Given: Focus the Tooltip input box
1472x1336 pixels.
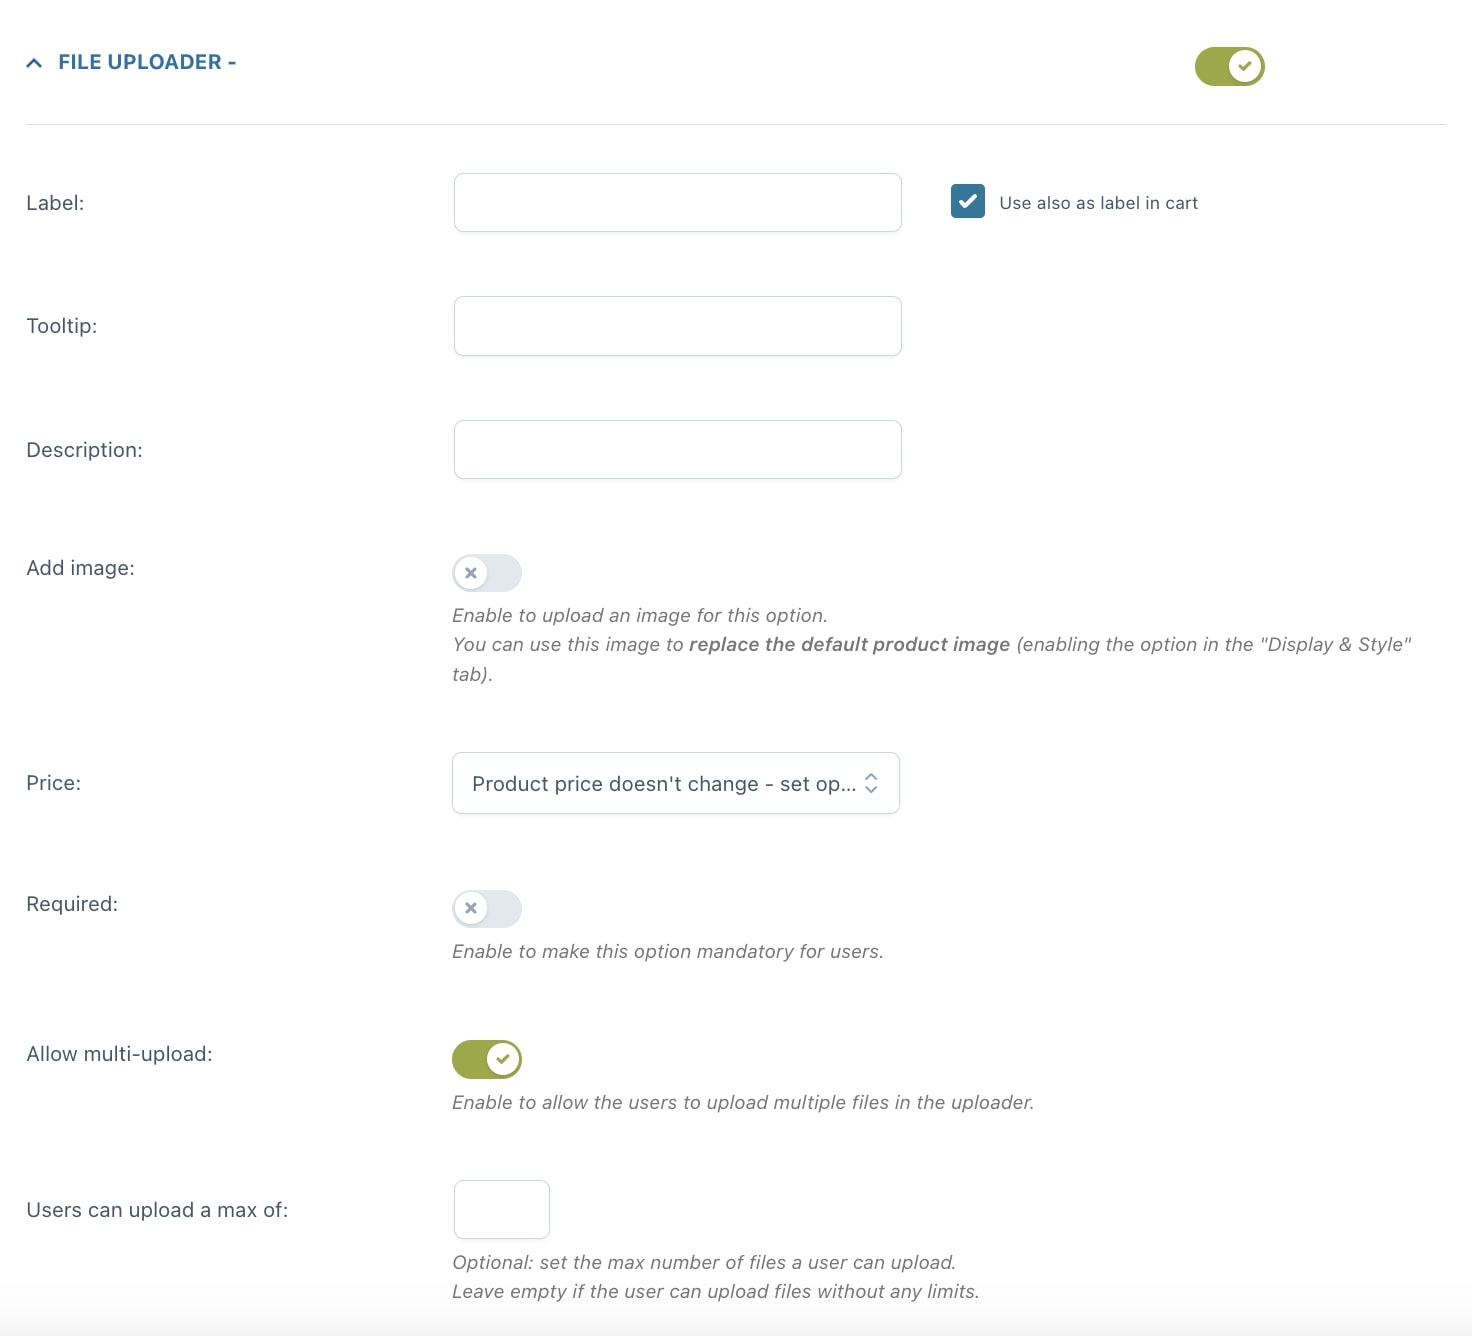Looking at the screenshot, I should tap(677, 326).
